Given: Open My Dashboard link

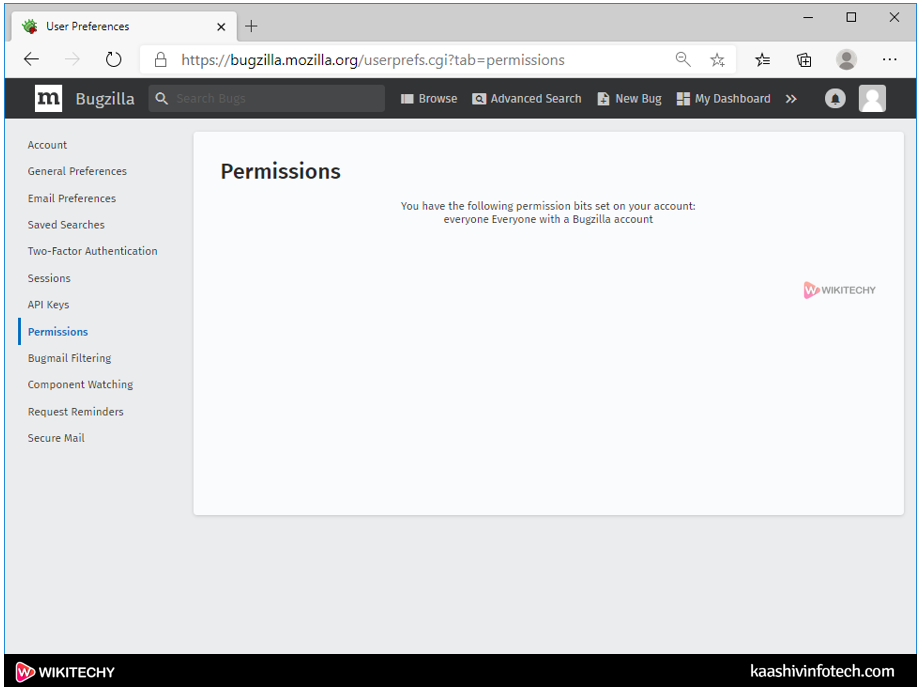Looking at the screenshot, I should point(723,99).
